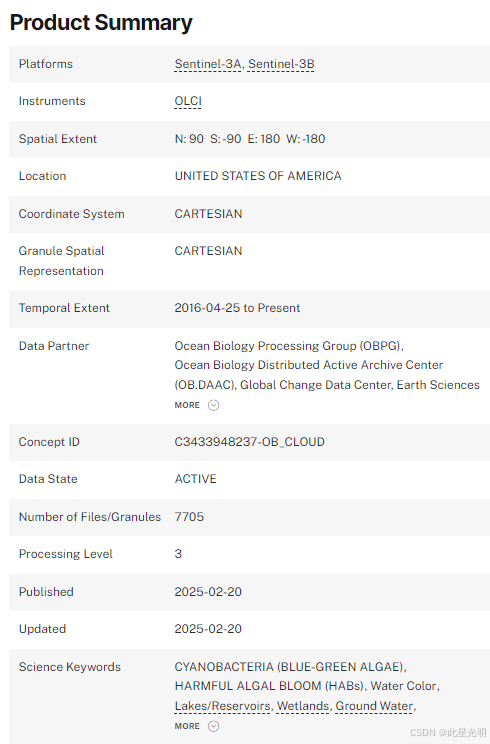Click the Published date 2025-02-20

208,592
